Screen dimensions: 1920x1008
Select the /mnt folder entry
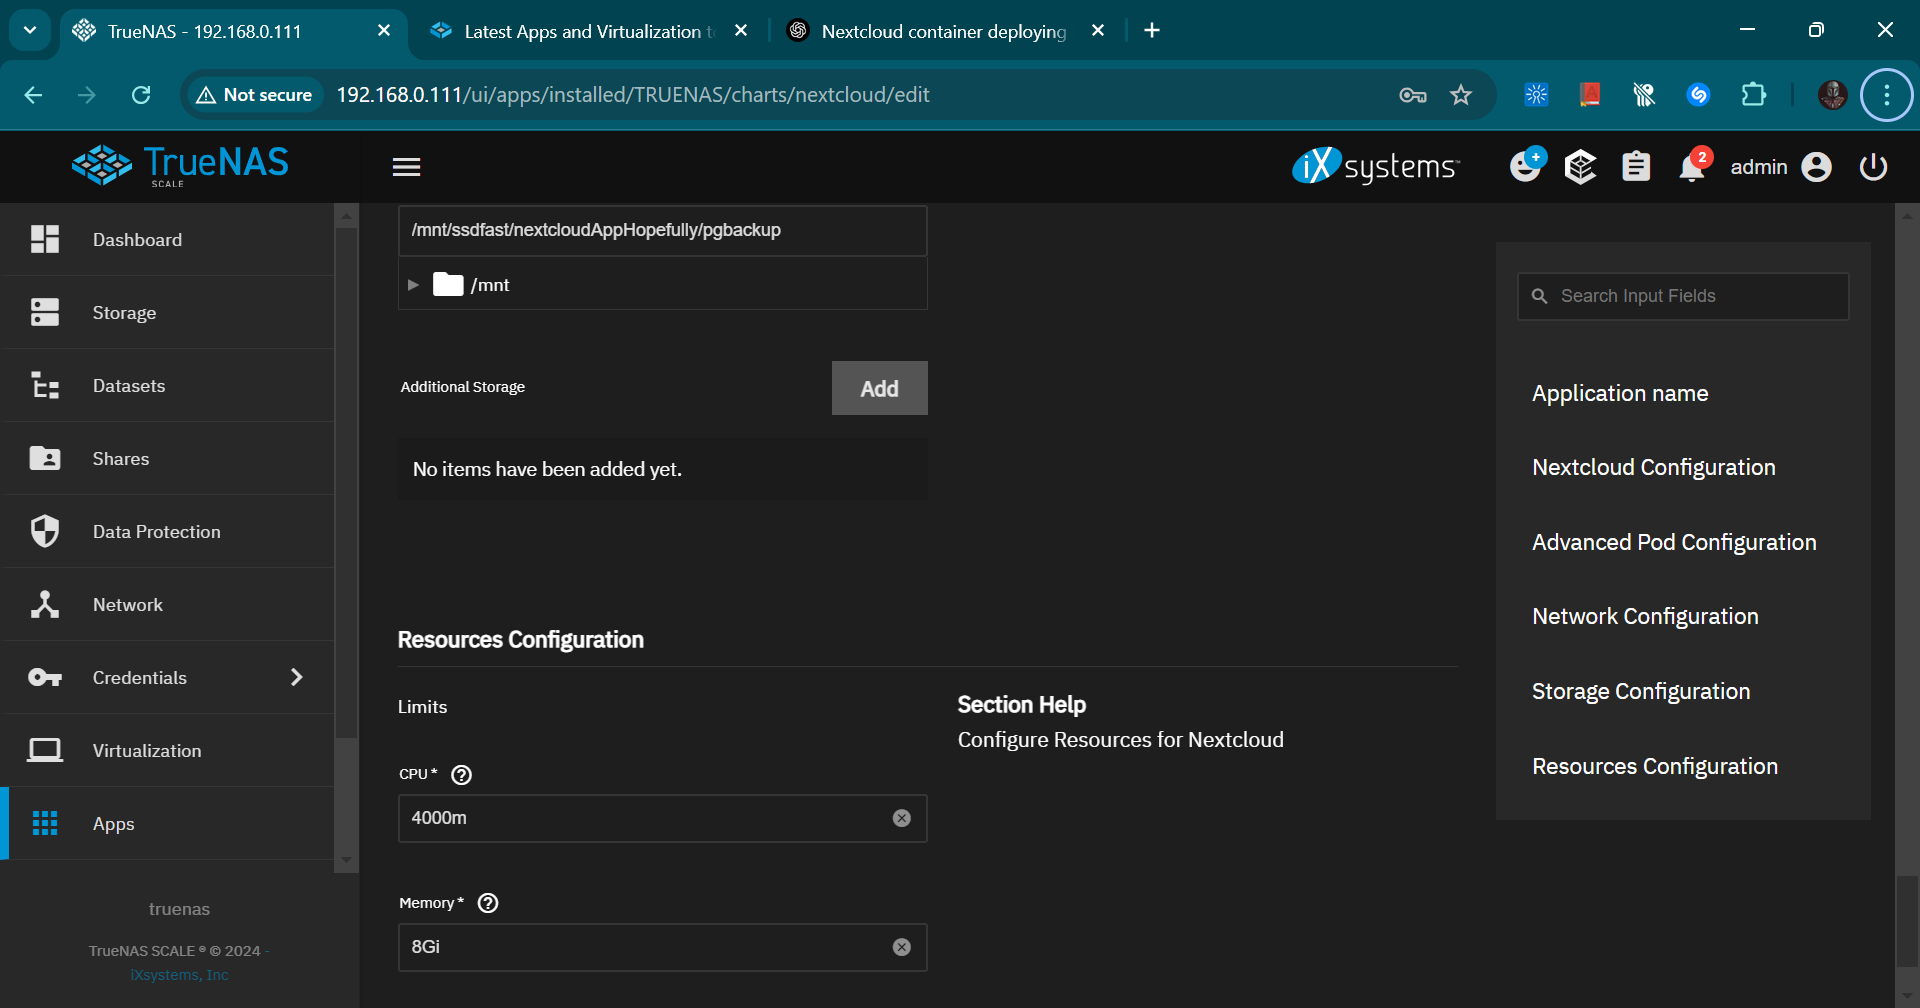[x=471, y=285]
